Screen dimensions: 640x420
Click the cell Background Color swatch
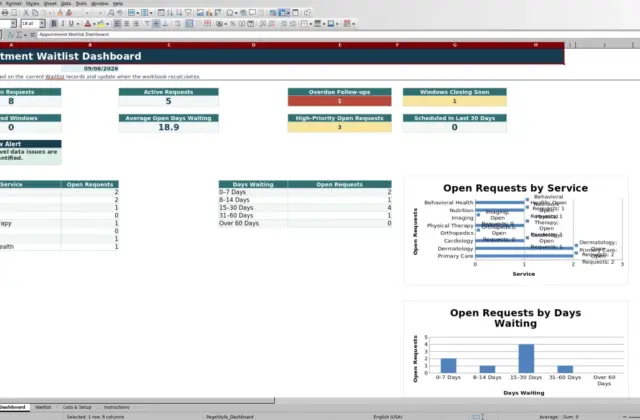point(331,24)
